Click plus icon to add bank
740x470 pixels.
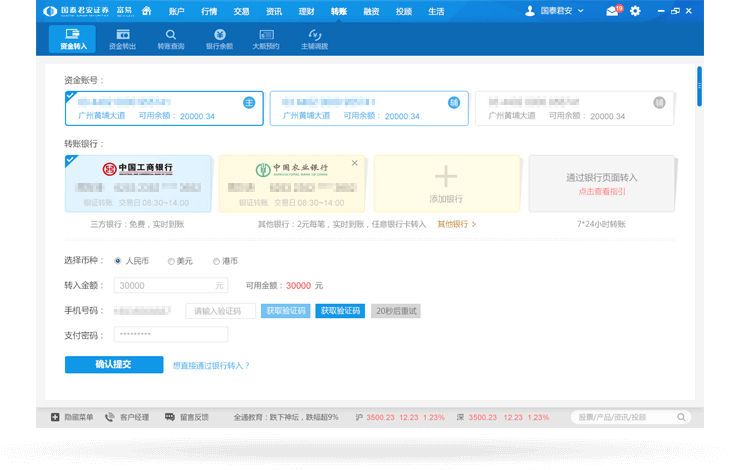(x=446, y=176)
